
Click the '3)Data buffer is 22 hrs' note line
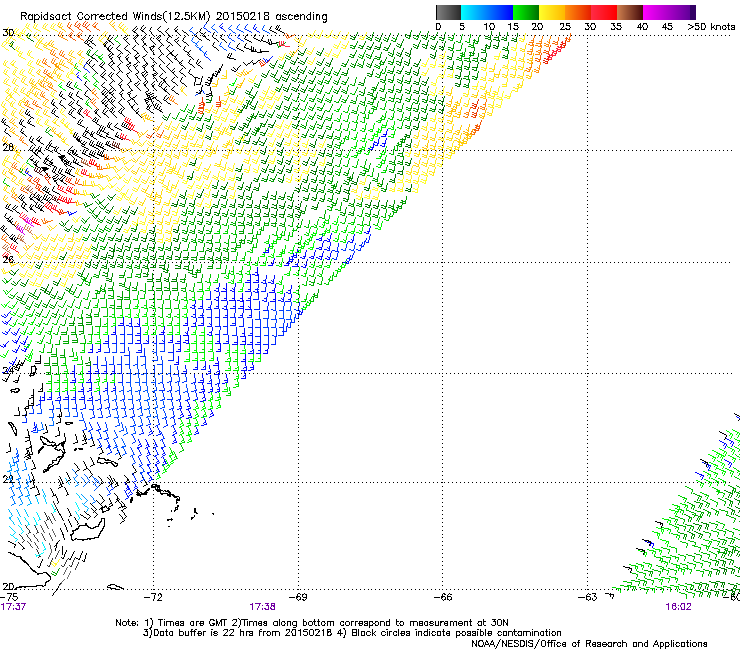point(352,633)
